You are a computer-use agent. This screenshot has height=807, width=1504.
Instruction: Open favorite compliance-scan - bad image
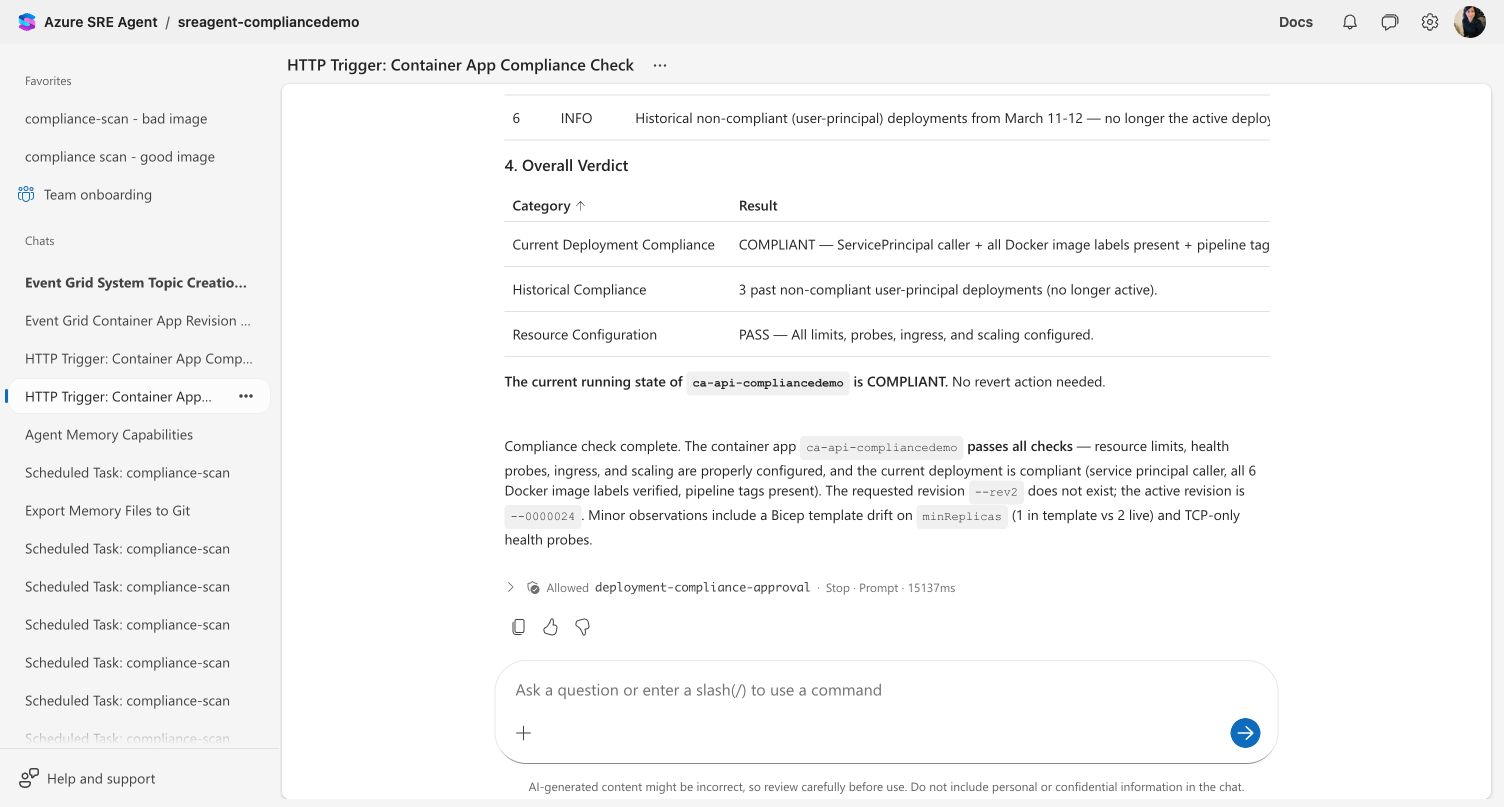click(116, 119)
